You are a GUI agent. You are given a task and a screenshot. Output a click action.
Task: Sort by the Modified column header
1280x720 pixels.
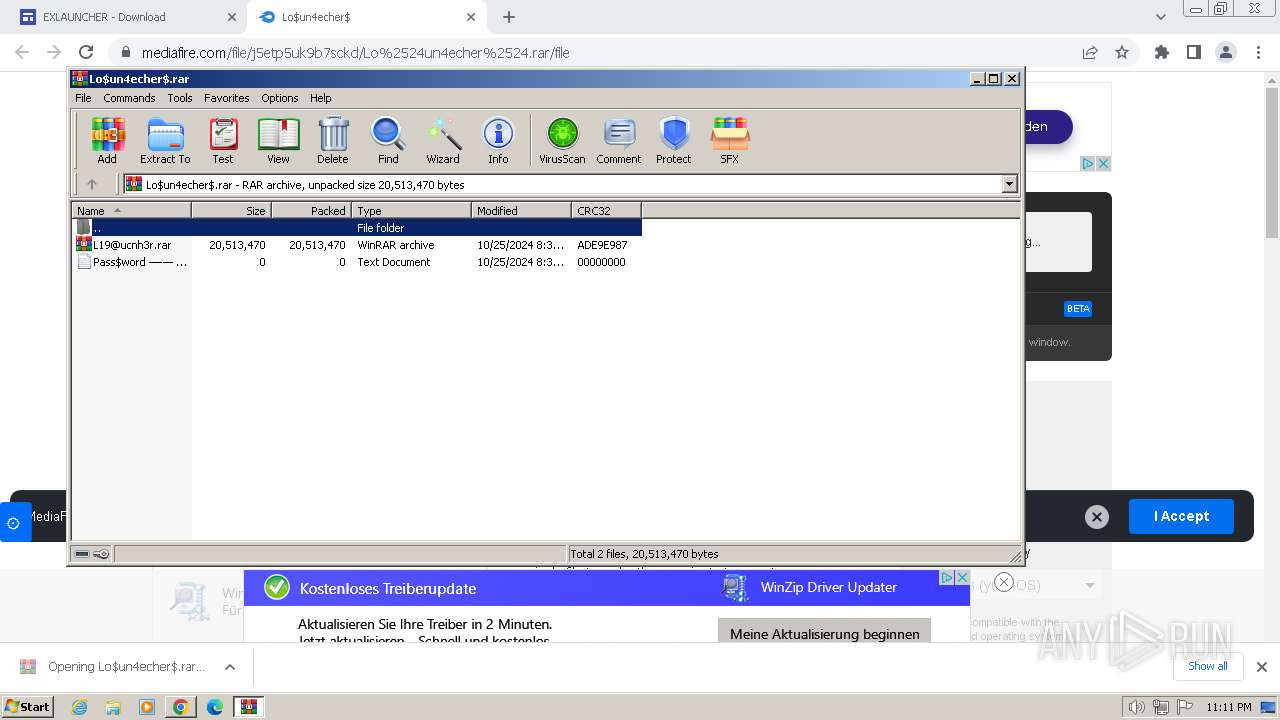pyautogui.click(x=521, y=210)
